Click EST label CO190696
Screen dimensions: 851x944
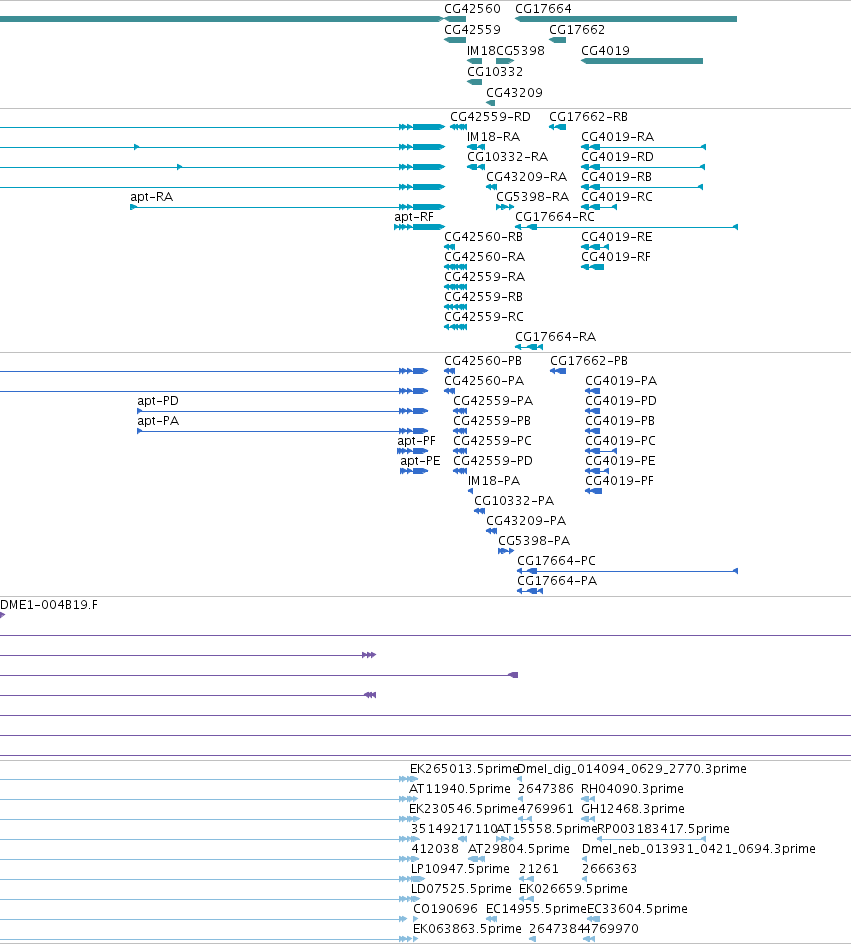(445, 909)
